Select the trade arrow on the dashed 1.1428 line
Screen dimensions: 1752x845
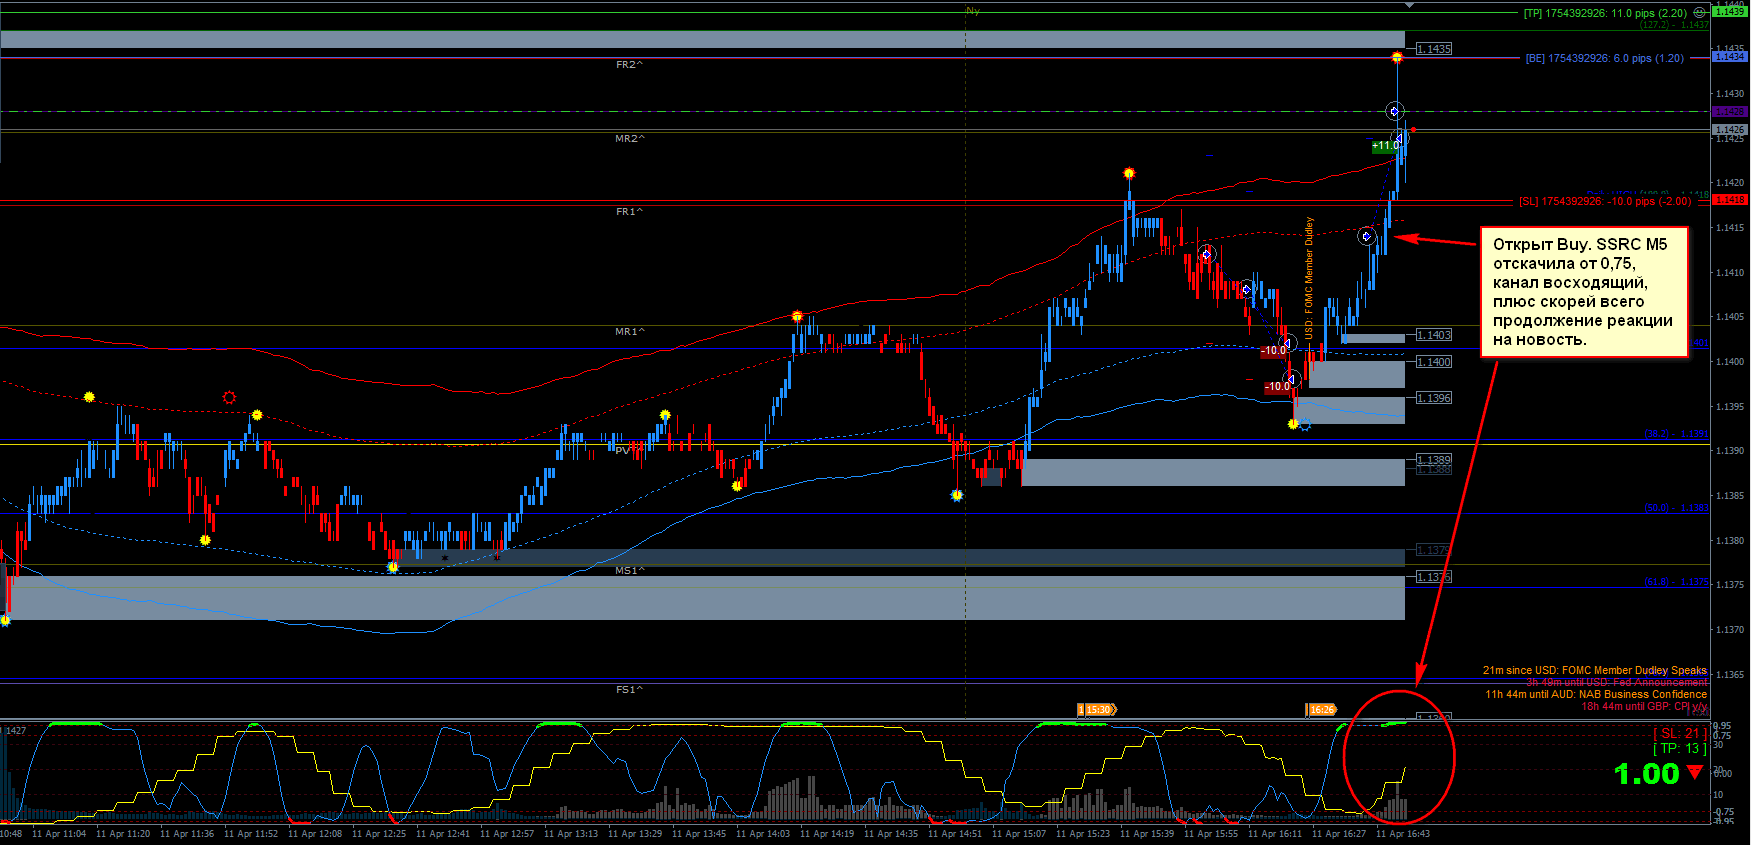click(1395, 111)
